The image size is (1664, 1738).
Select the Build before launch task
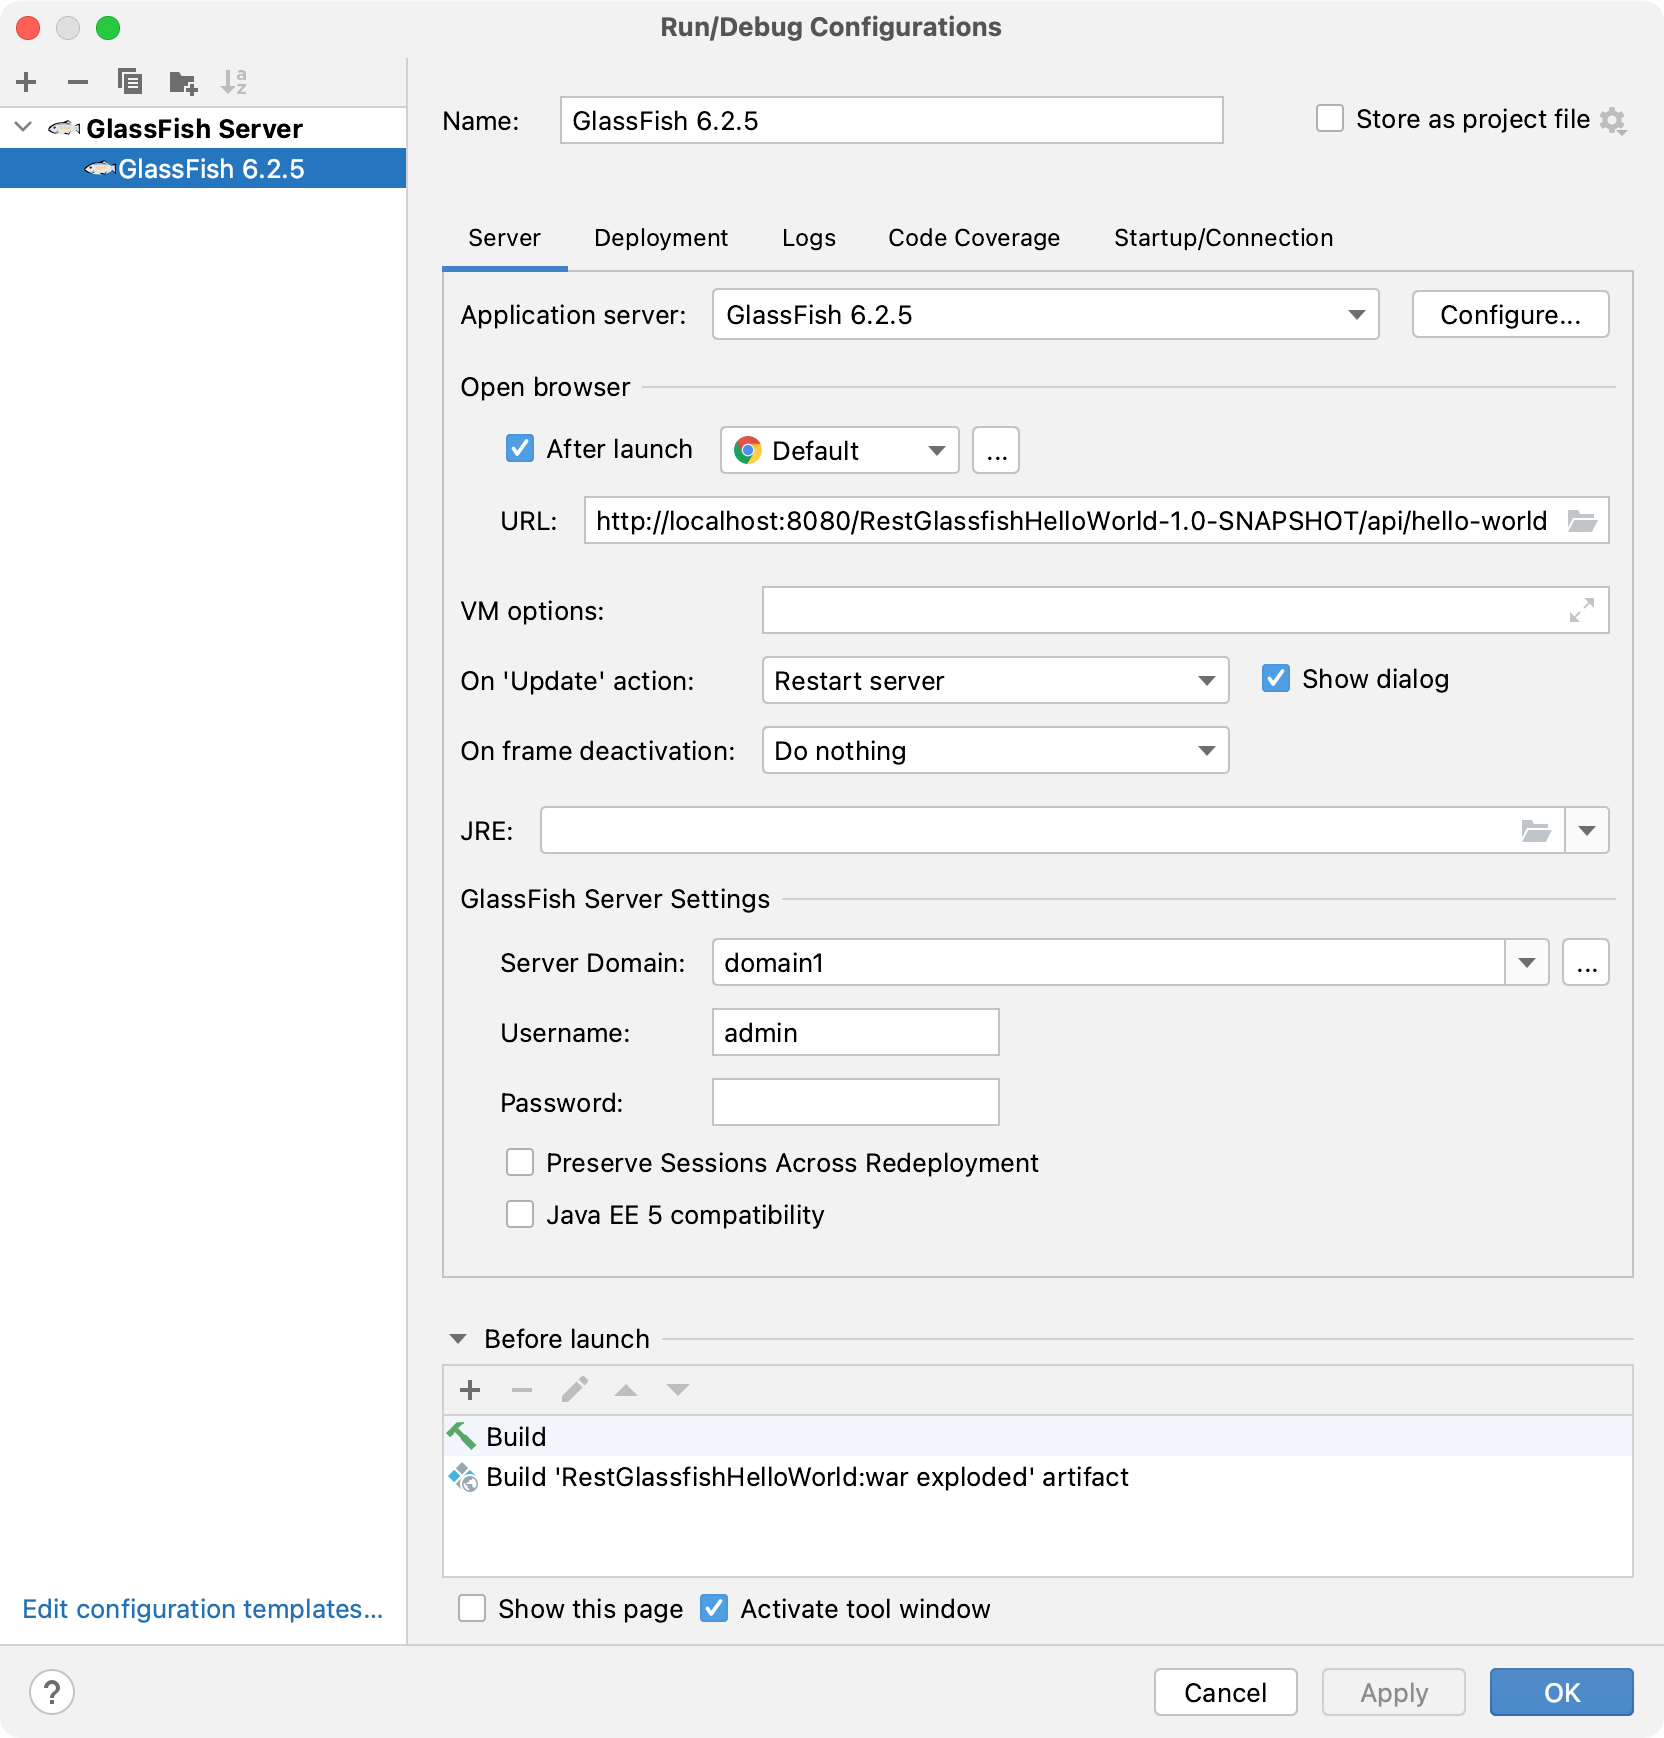click(1037, 1436)
